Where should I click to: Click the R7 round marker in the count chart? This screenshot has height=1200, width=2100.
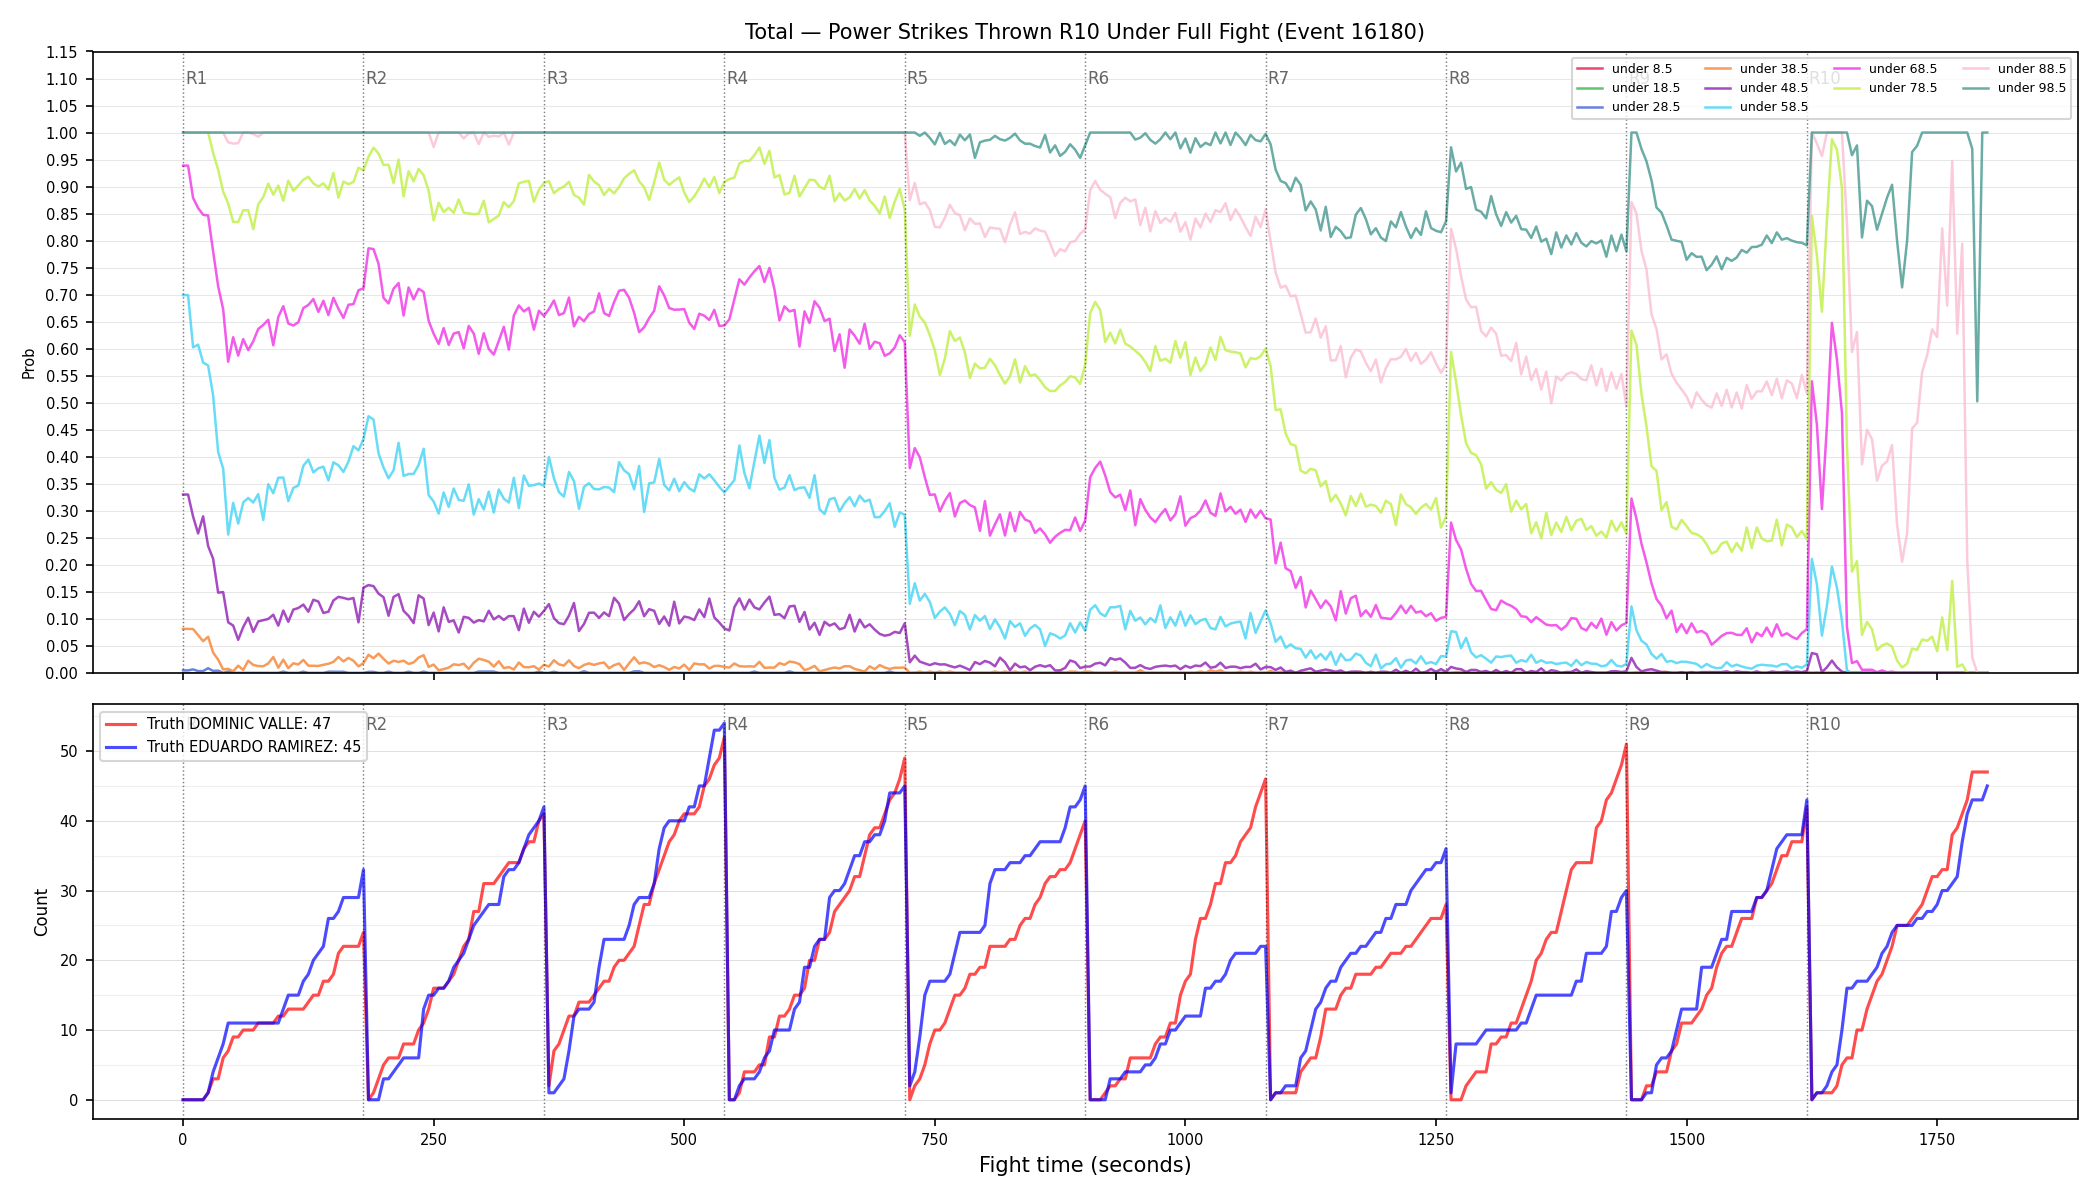(x=1278, y=724)
